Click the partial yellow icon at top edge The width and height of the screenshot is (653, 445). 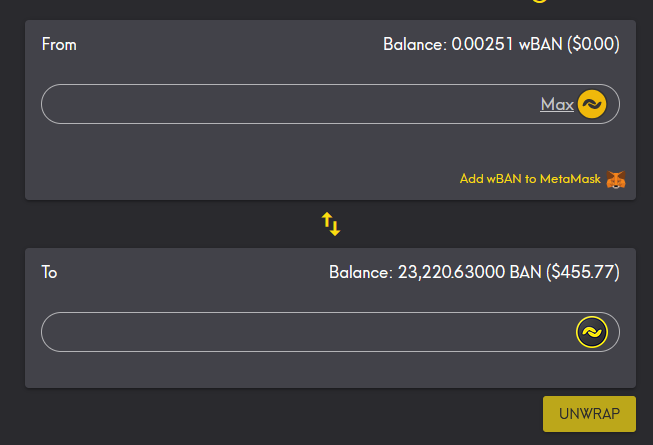tap(540, 1)
